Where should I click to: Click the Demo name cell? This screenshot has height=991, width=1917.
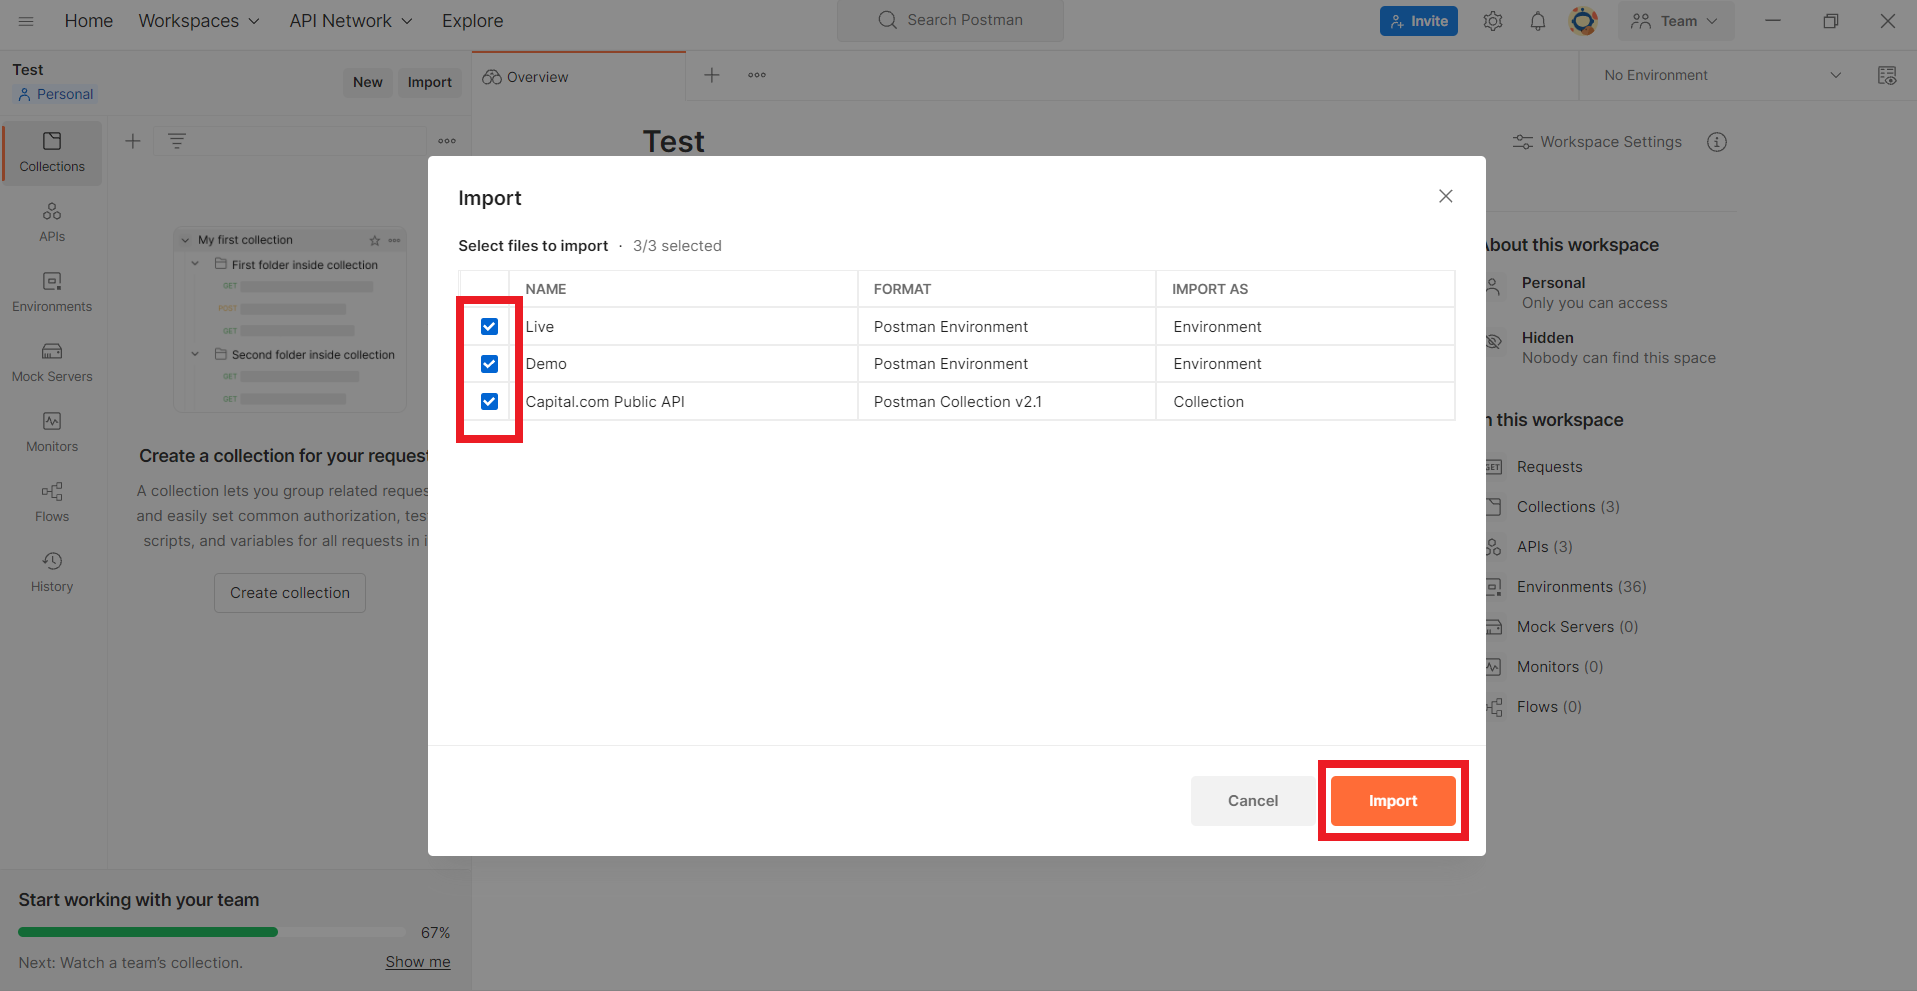tap(683, 364)
